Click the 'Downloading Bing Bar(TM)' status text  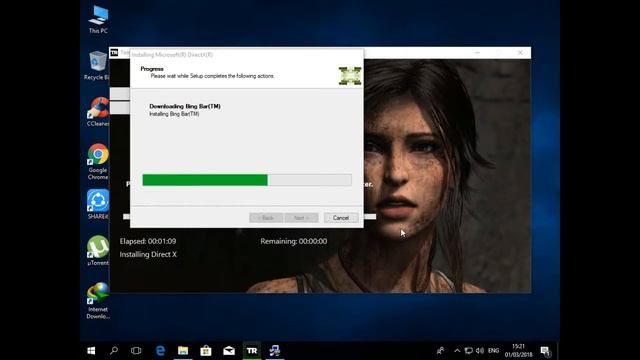[185, 106]
